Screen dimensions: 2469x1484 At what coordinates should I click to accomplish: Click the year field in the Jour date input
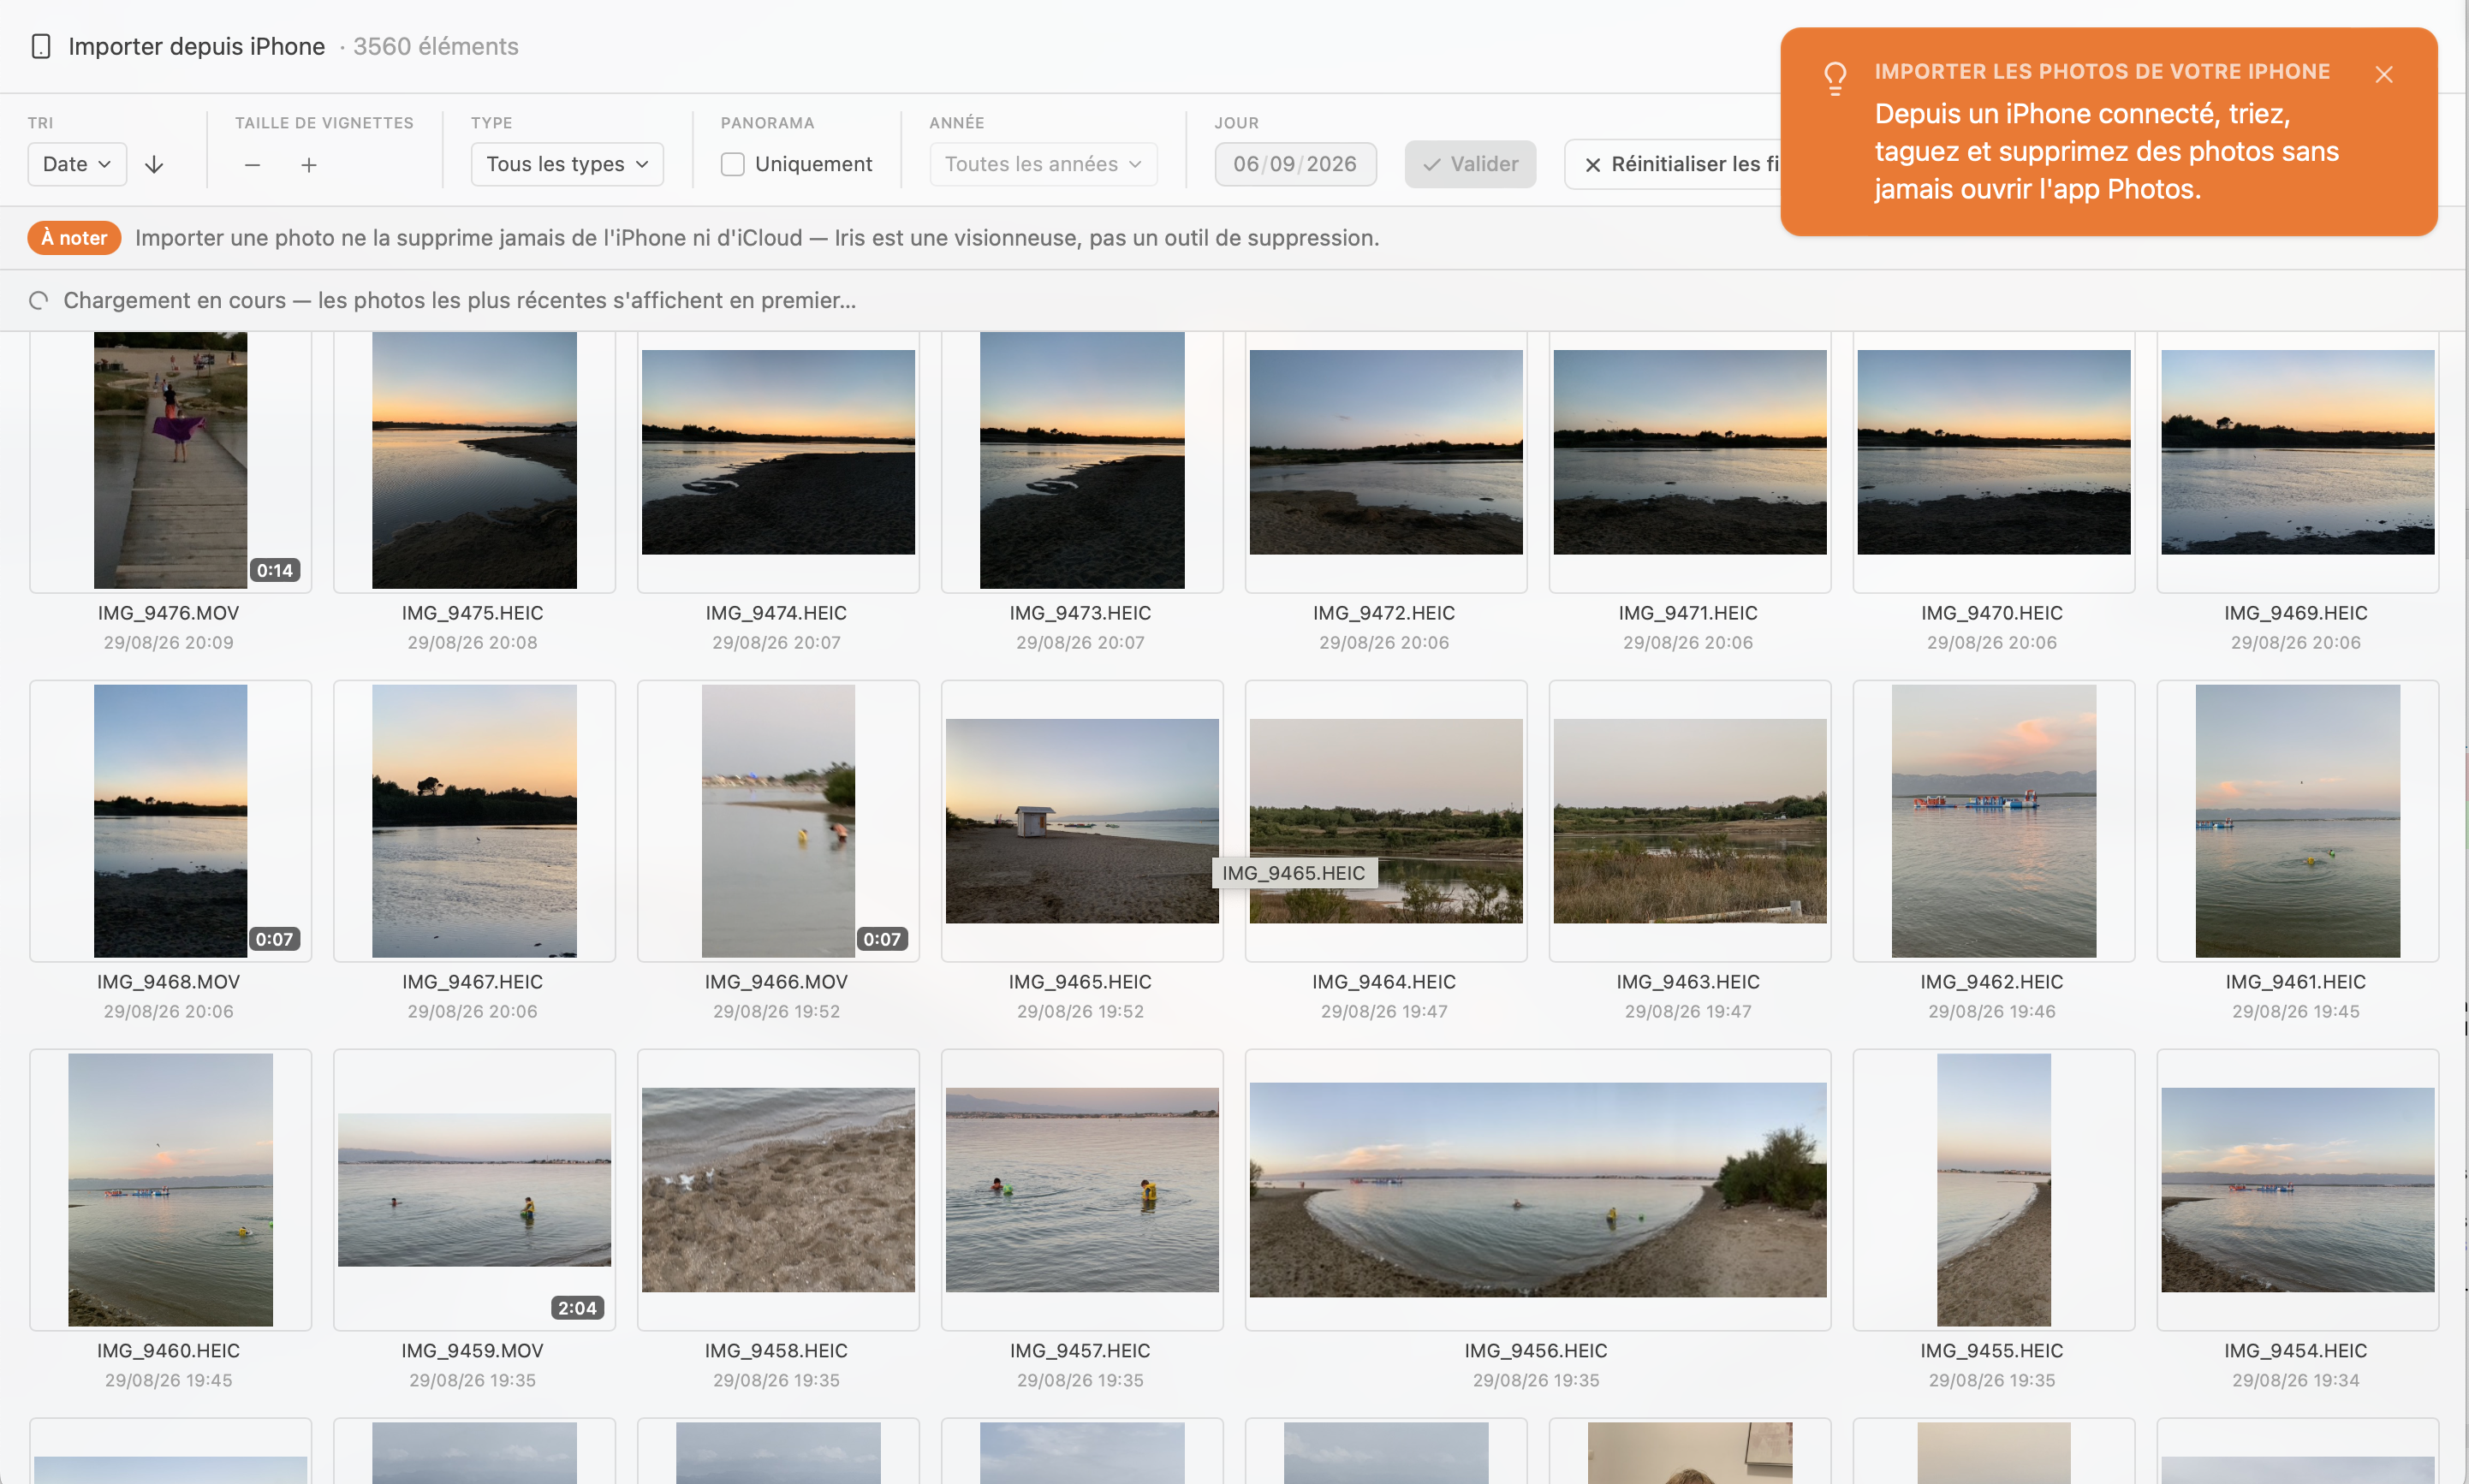[x=1331, y=164]
